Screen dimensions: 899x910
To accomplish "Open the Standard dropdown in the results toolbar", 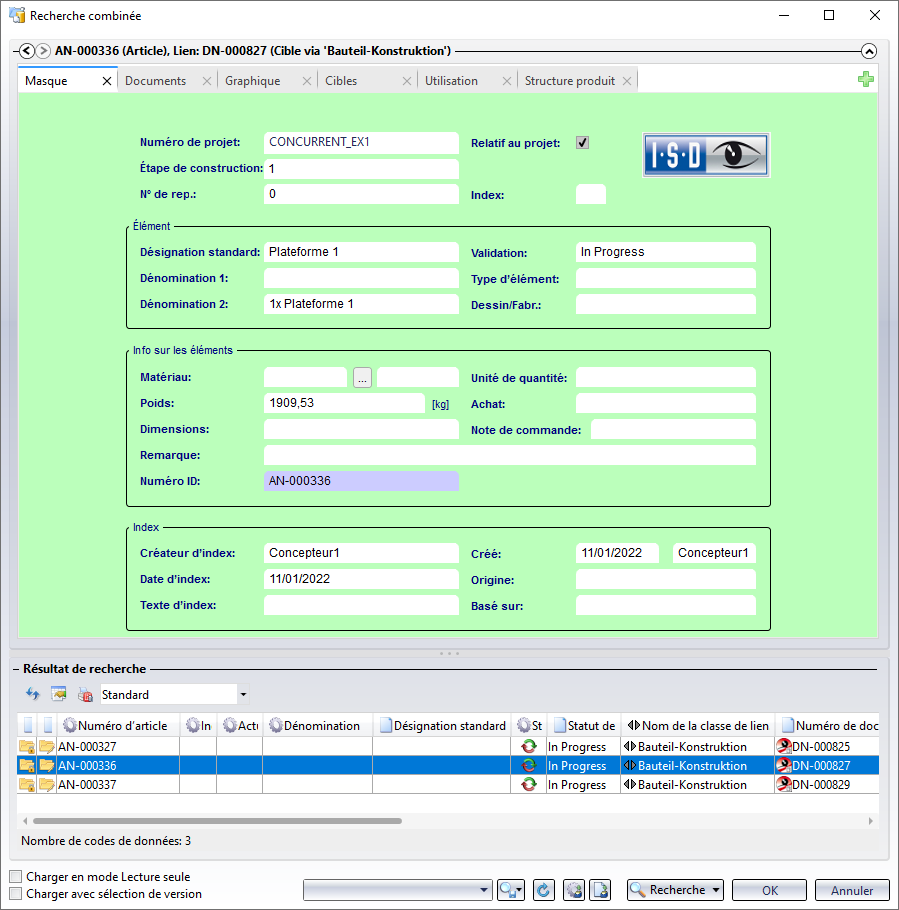I will point(243,694).
